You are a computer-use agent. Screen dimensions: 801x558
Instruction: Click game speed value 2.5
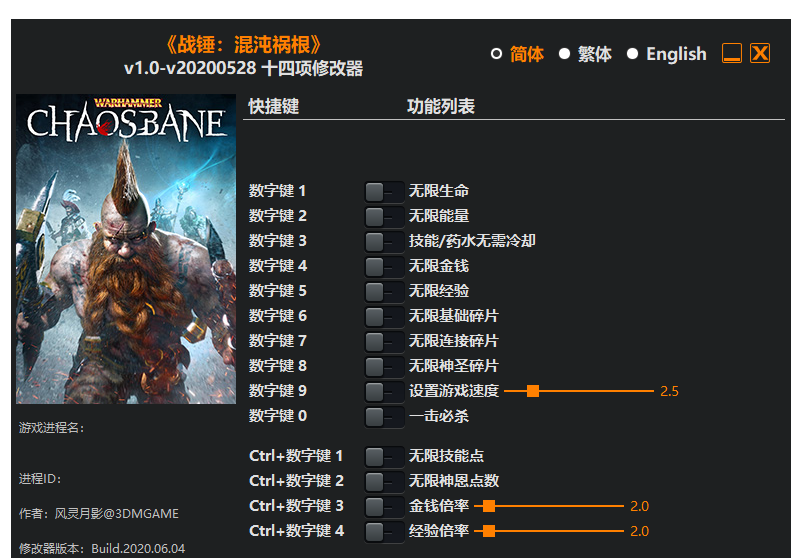669,392
